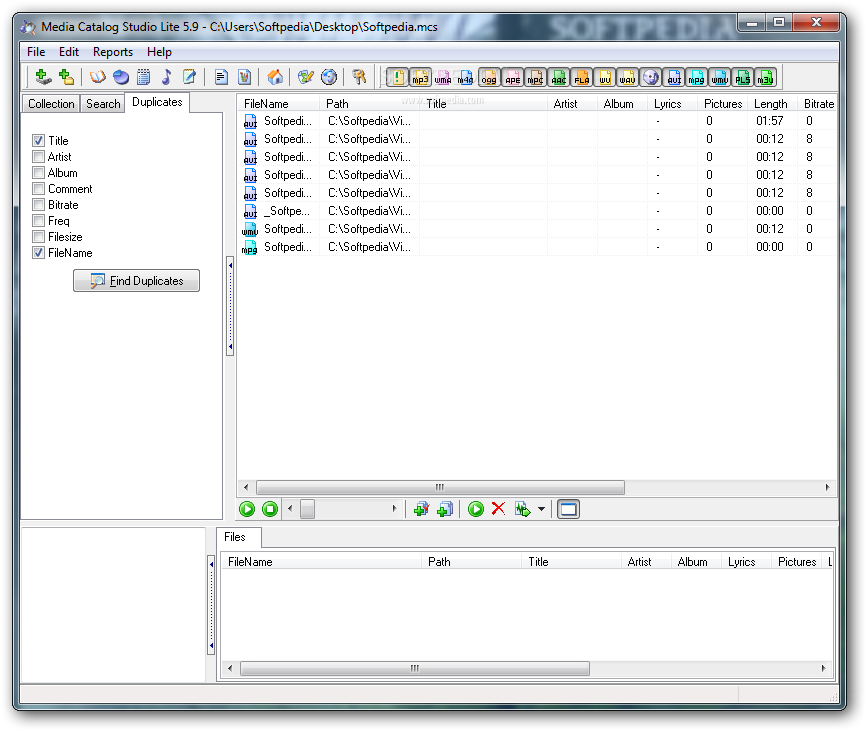This screenshot has height=731, width=867.
Task: Click the green stop button
Action: coord(270,509)
